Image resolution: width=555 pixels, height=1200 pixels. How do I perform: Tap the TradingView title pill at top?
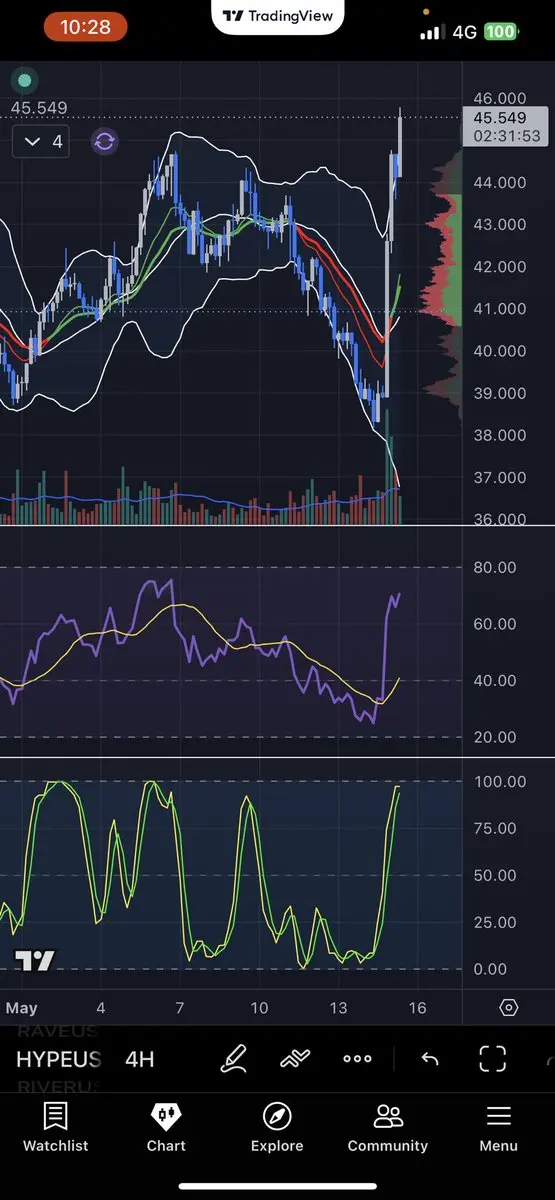tap(278, 16)
